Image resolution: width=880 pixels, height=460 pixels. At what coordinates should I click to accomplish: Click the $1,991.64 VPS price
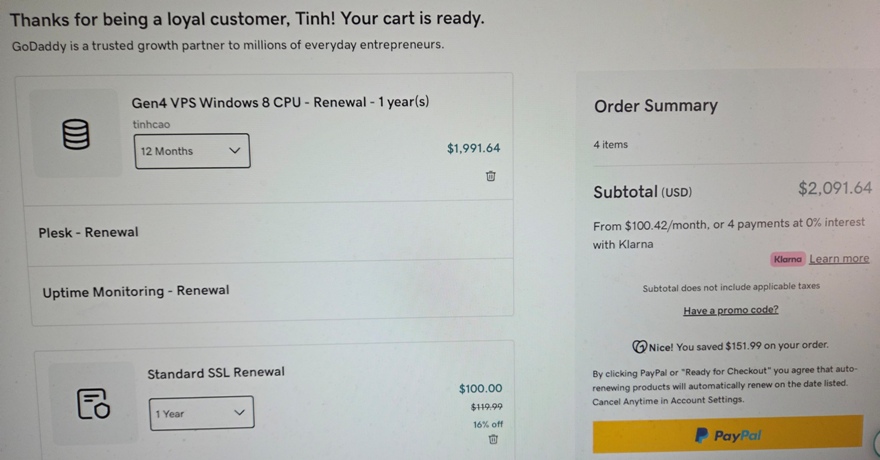[473, 149]
